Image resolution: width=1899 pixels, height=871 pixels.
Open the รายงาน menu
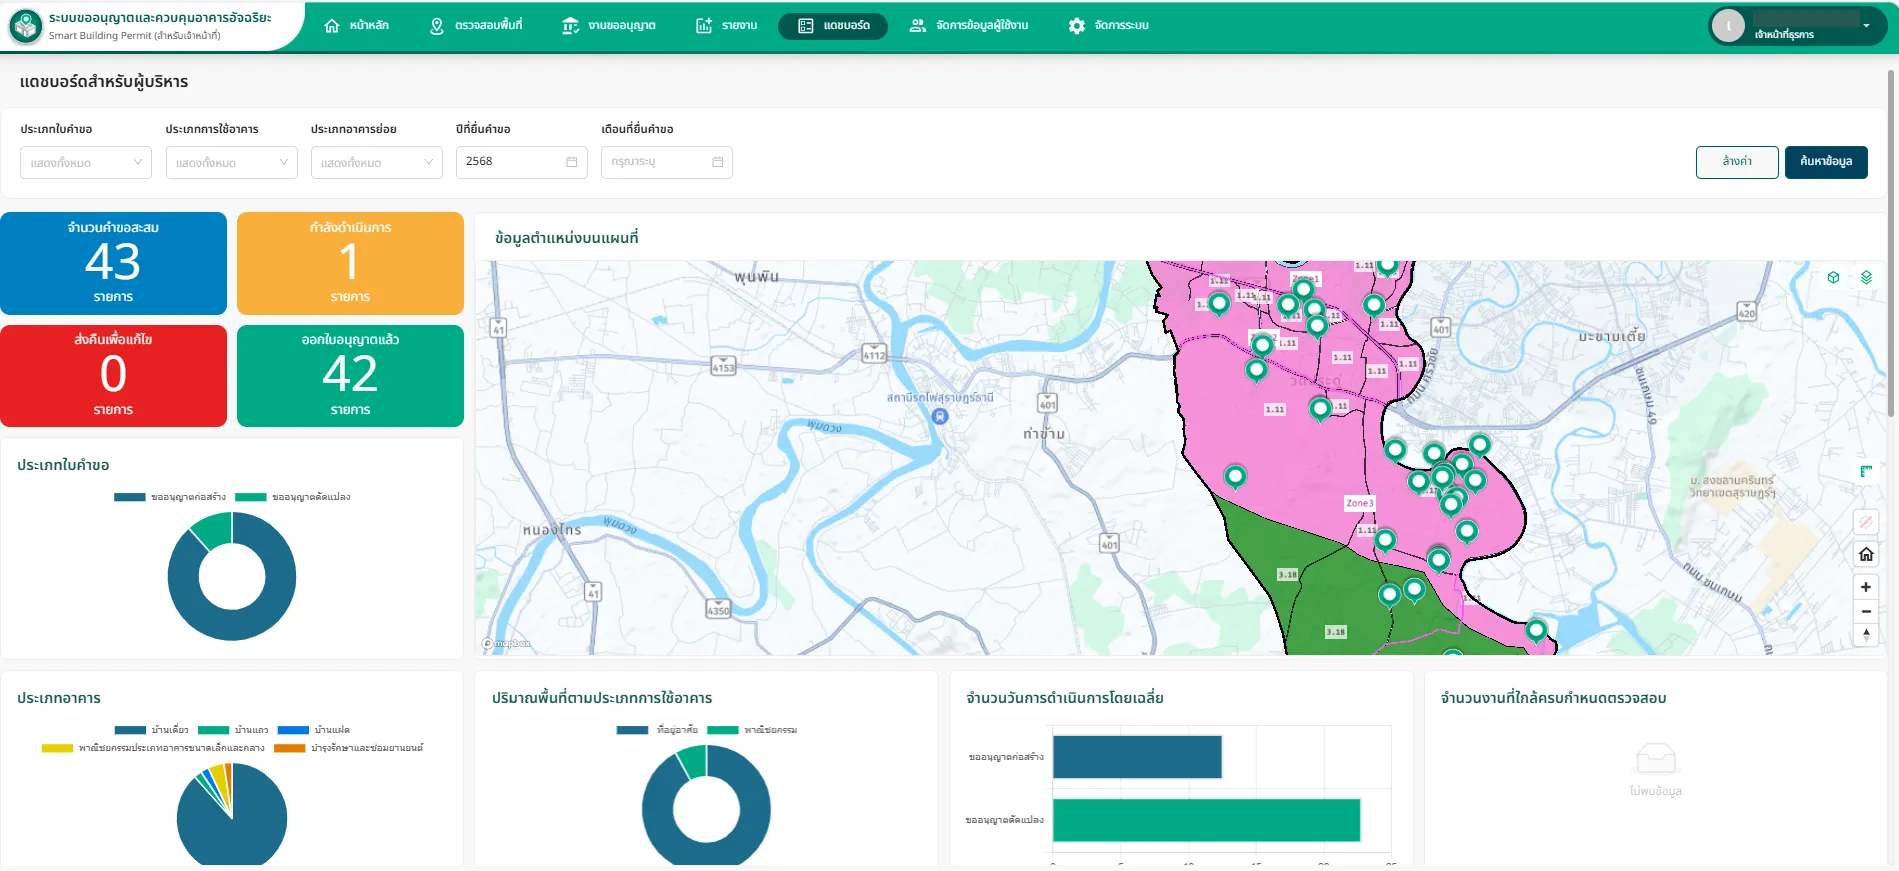[x=727, y=26]
